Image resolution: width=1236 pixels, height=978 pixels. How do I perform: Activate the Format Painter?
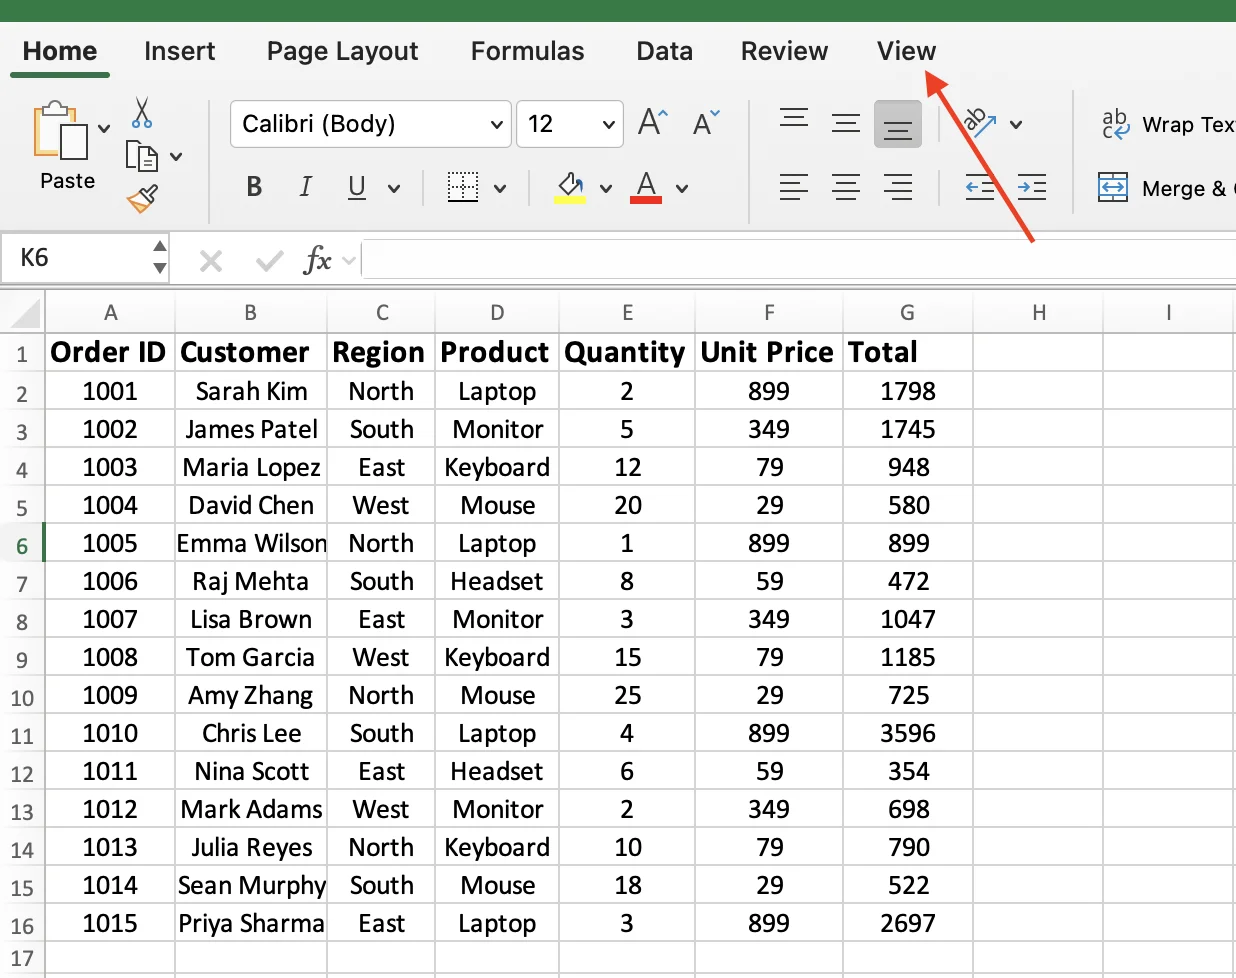tap(140, 198)
